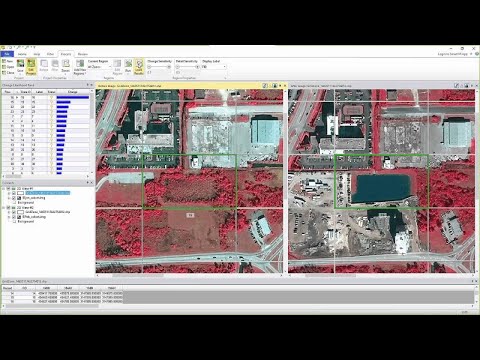Pin the Change Likelihood Rank panel
Image resolution: width=480 pixels, height=360 pixels.
[88, 85]
